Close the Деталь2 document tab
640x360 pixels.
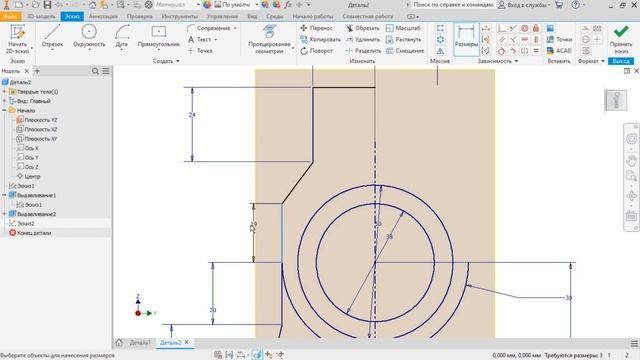click(187, 342)
